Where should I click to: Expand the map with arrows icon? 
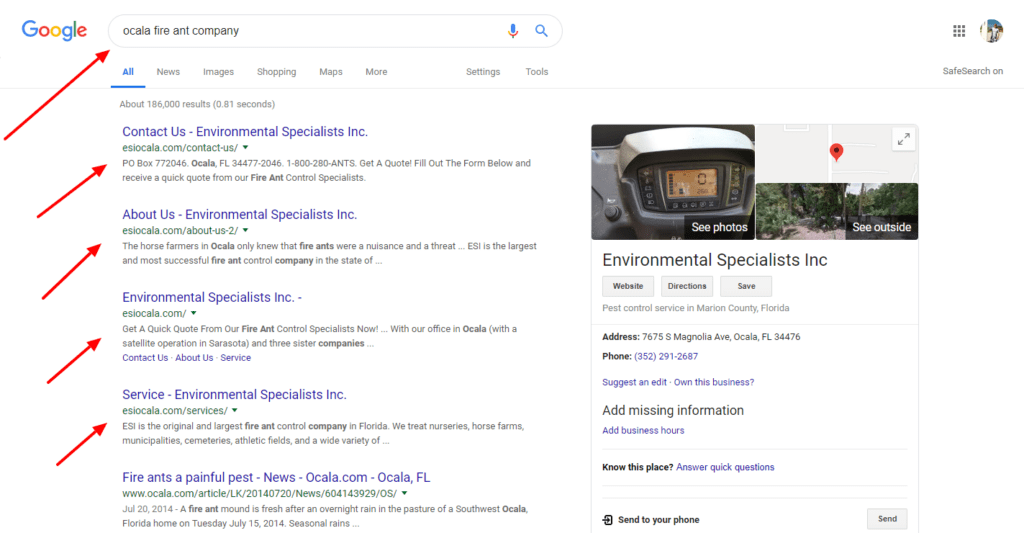[904, 139]
